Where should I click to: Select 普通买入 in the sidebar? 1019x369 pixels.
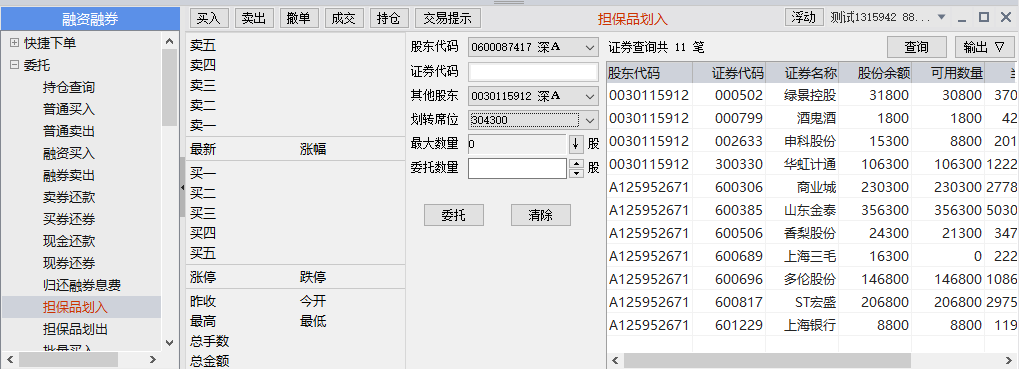tap(69, 109)
